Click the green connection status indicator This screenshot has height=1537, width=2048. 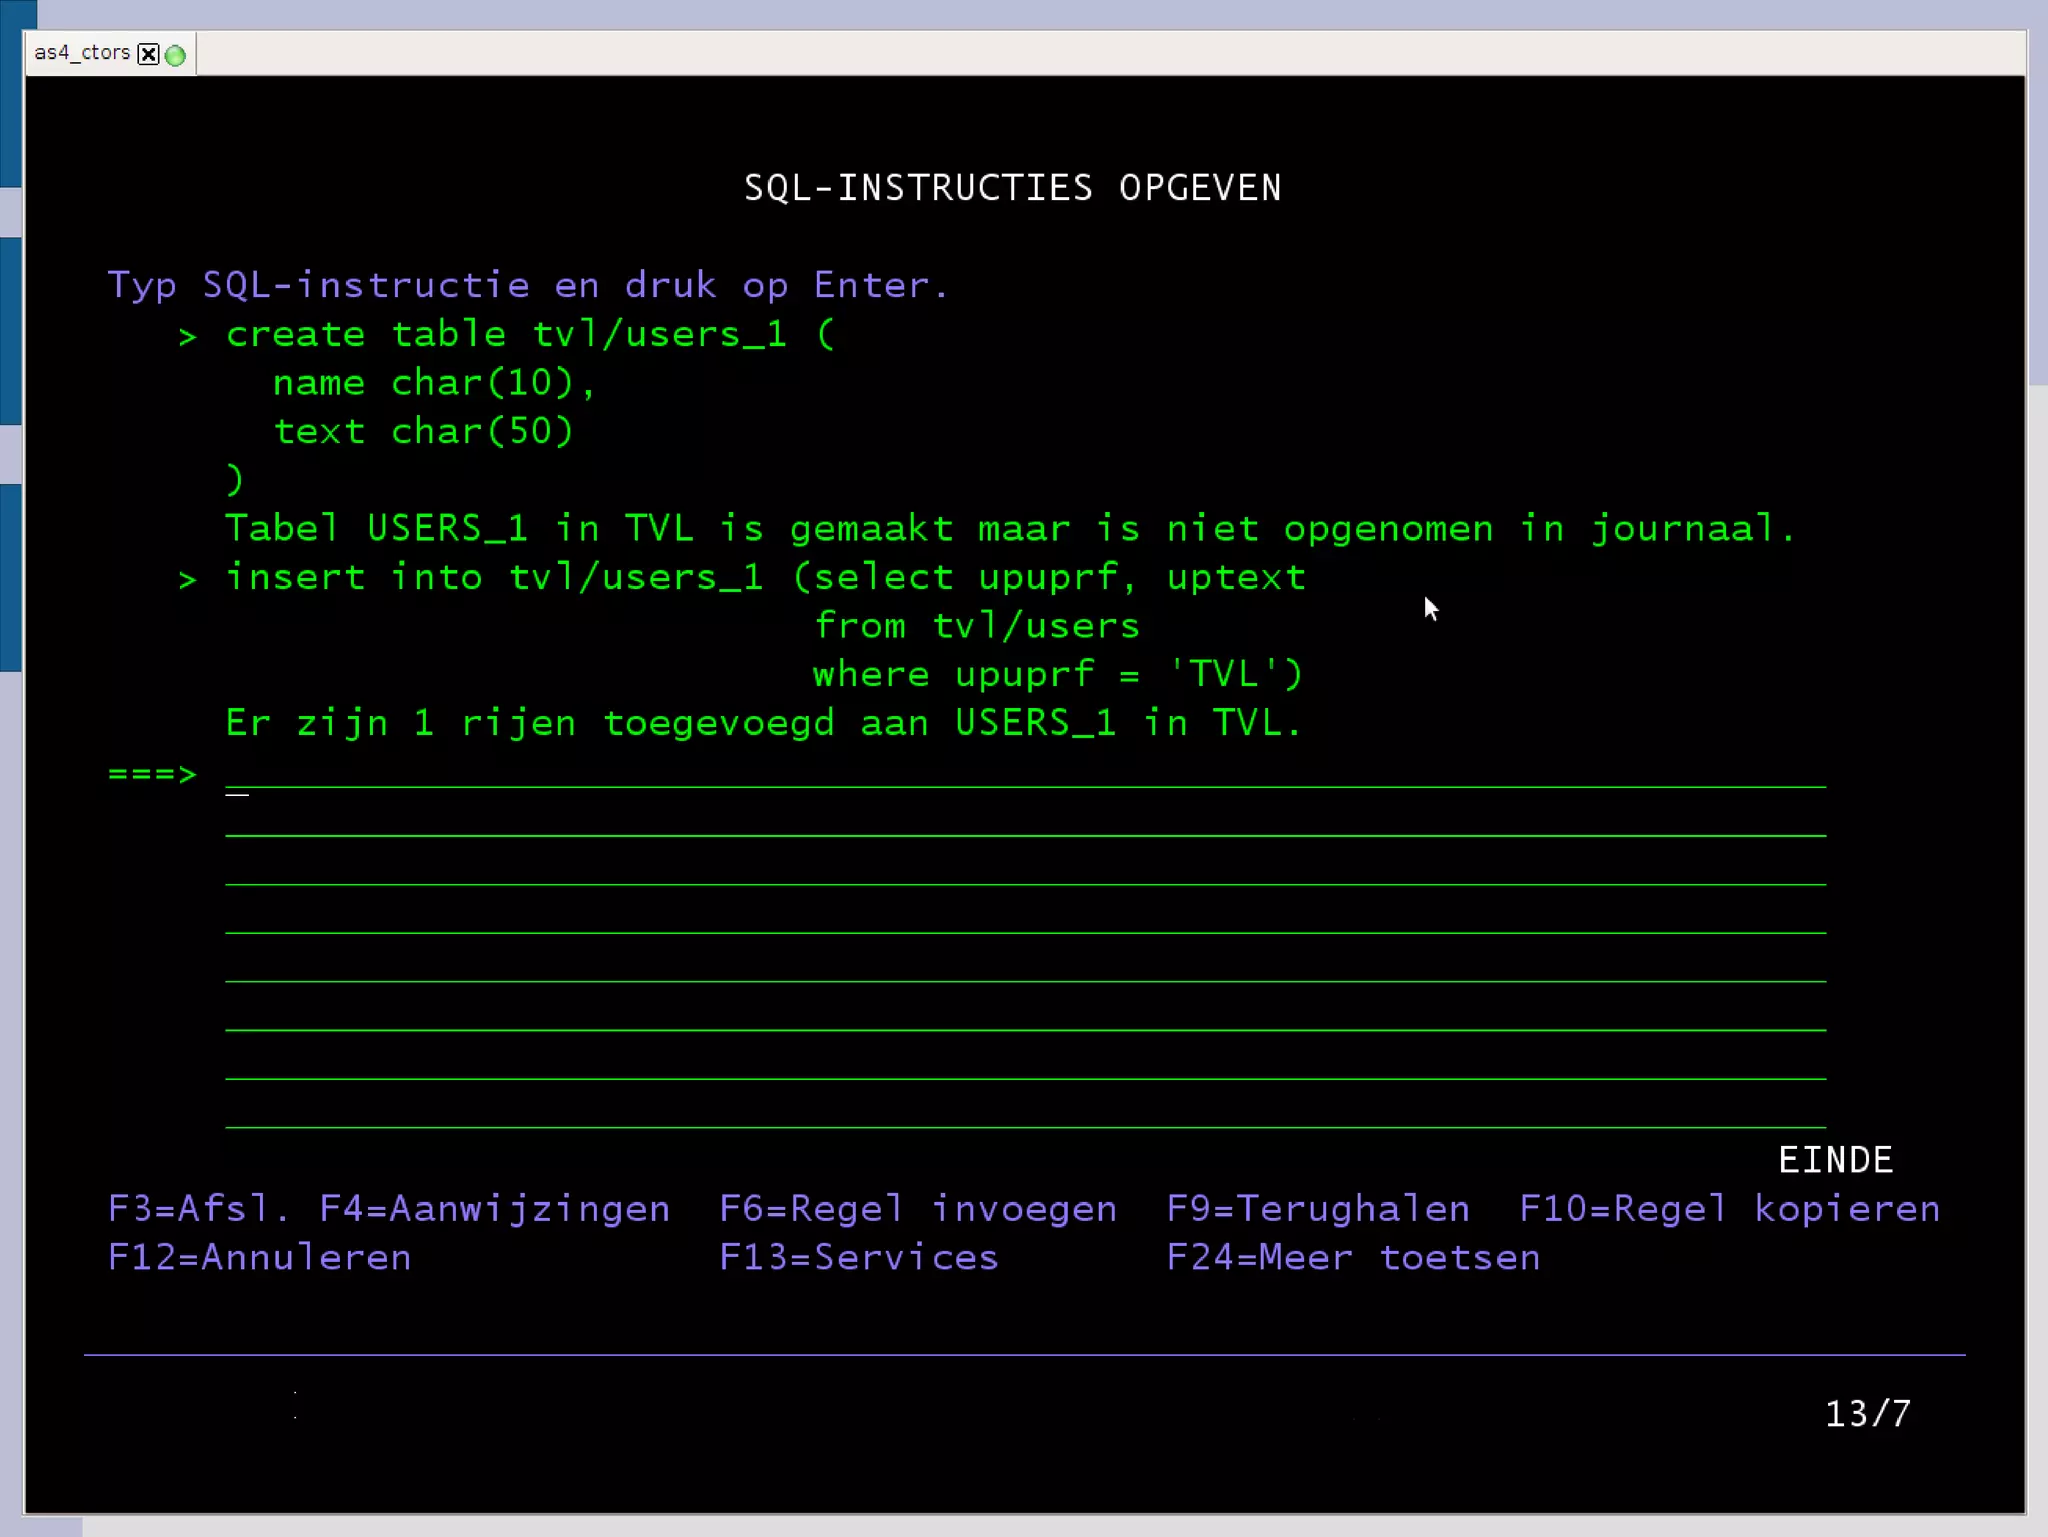[175, 55]
